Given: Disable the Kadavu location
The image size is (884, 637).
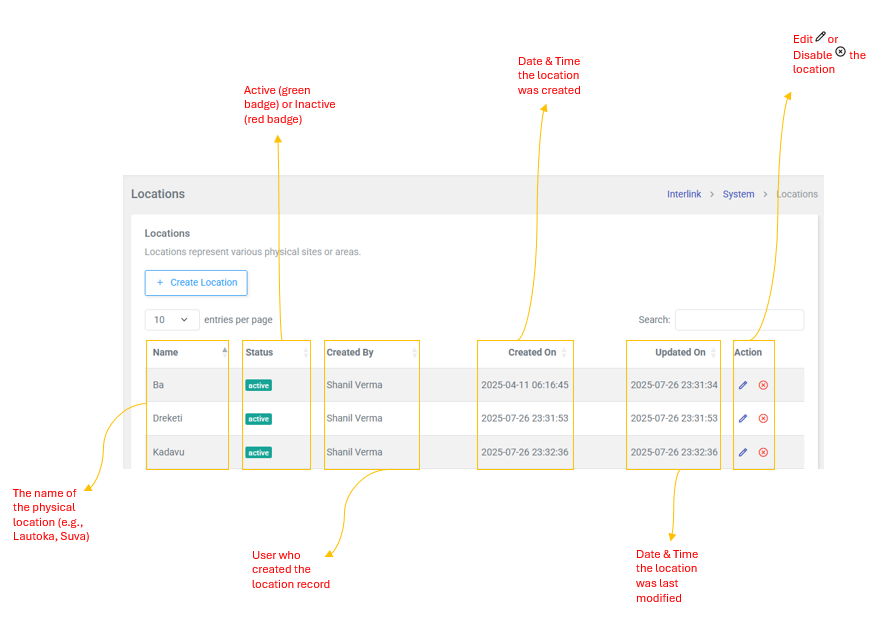Looking at the screenshot, I should click(x=763, y=452).
